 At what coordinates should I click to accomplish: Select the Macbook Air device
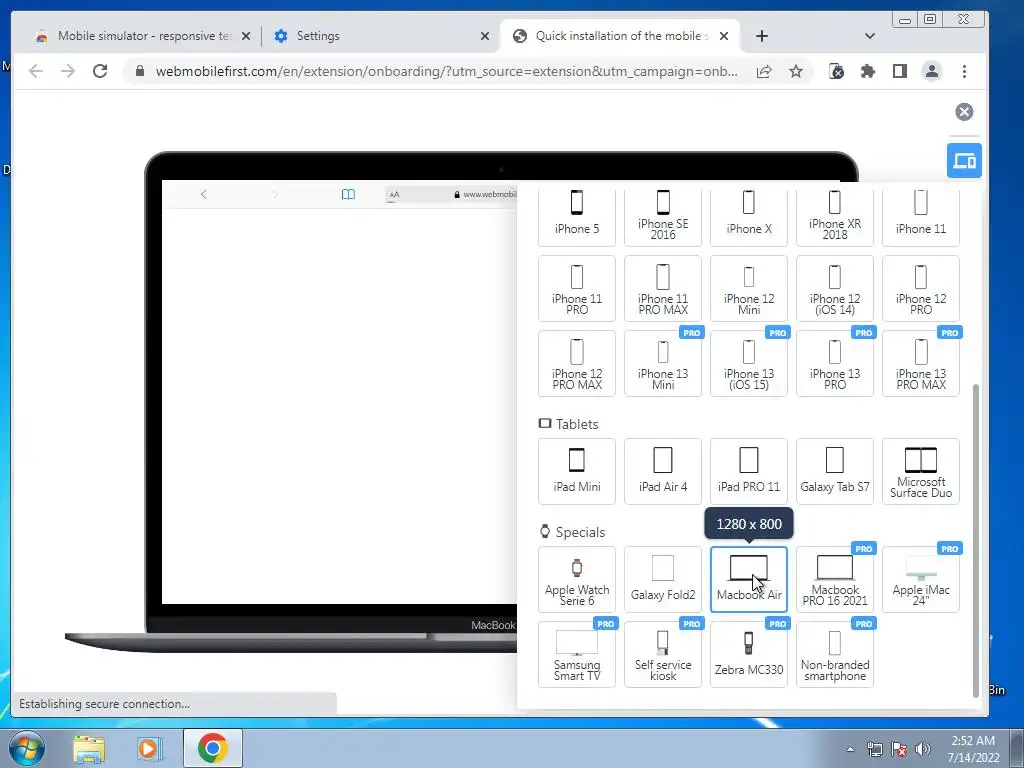click(x=749, y=579)
